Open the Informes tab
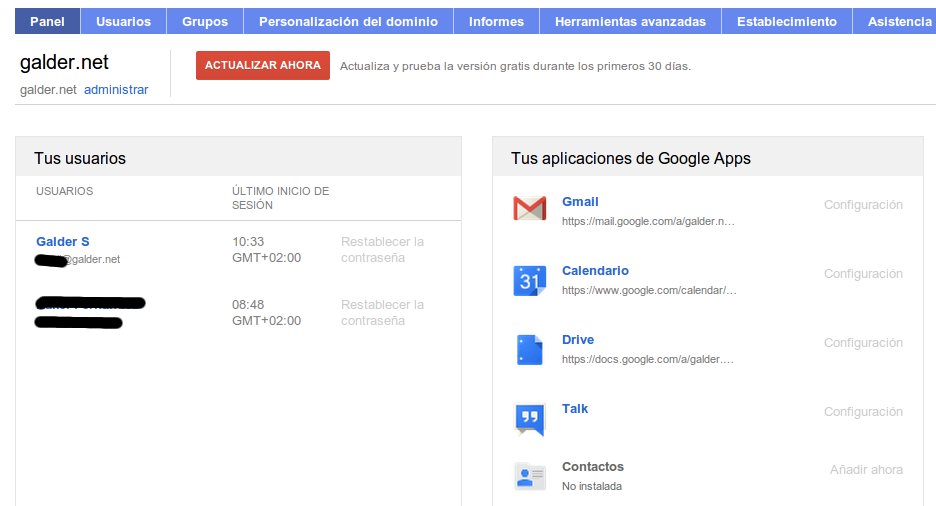This screenshot has width=936, height=506. 496,21
